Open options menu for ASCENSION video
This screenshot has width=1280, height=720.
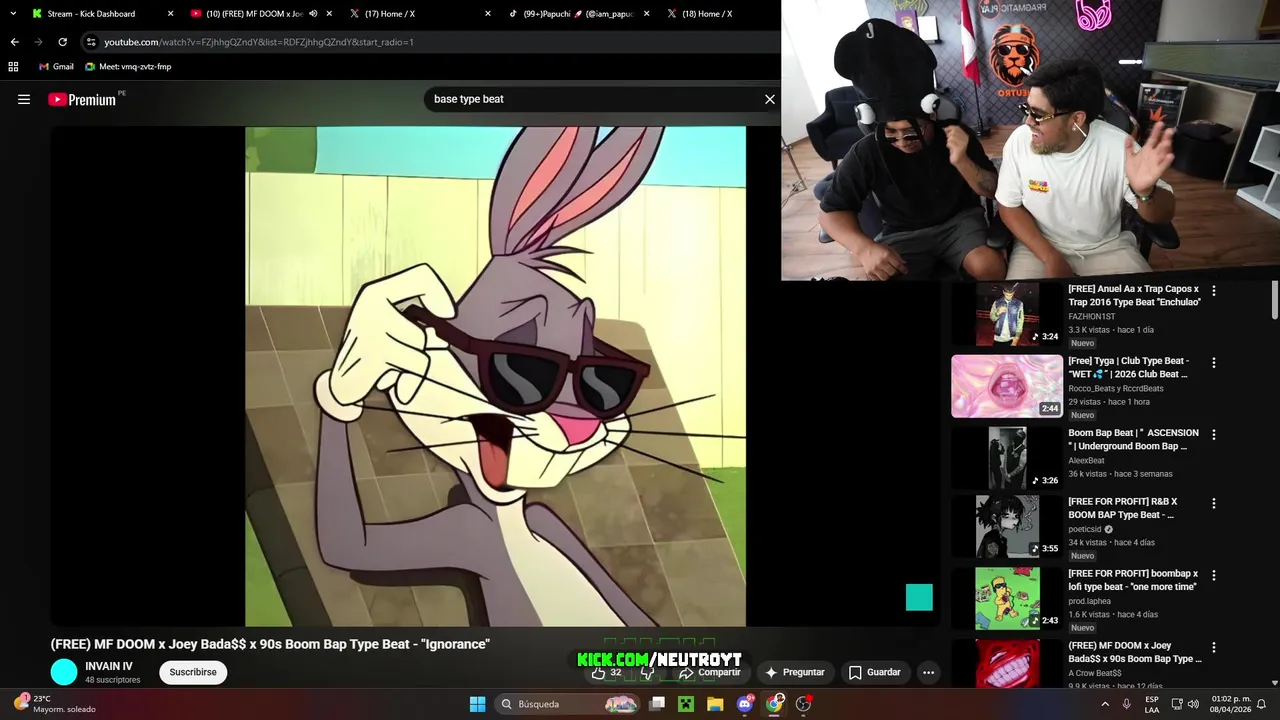(1214, 435)
